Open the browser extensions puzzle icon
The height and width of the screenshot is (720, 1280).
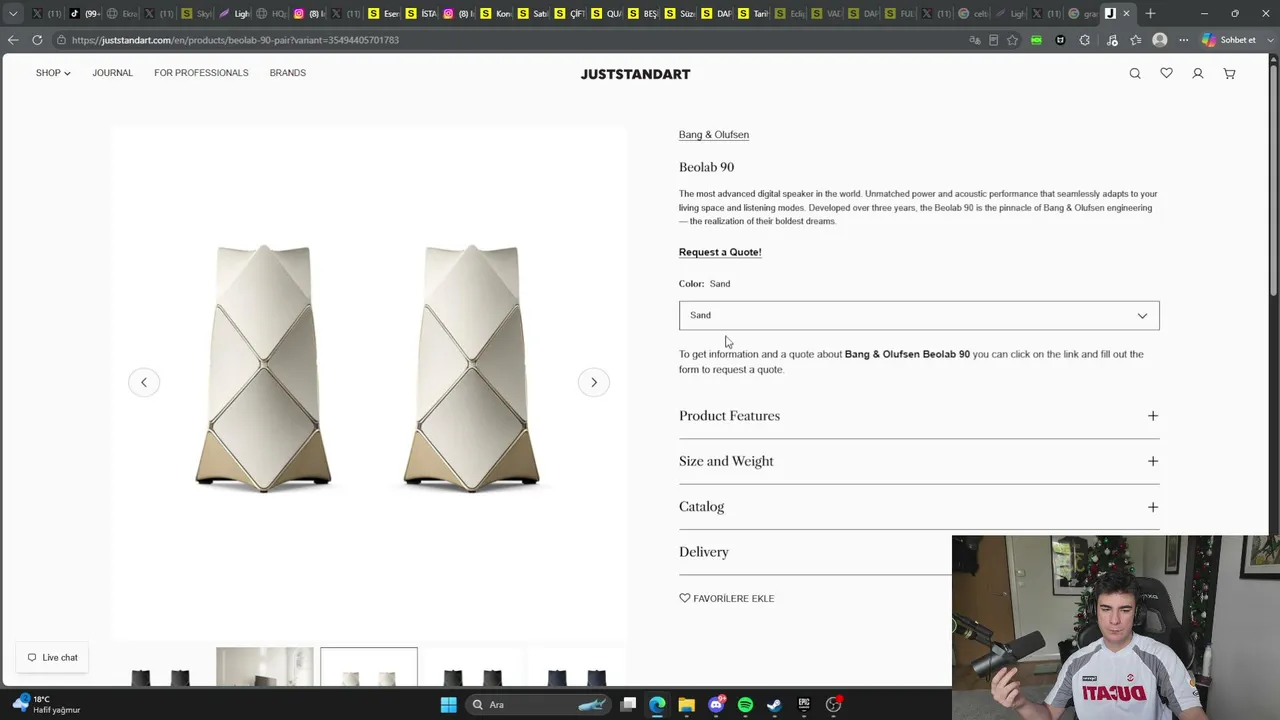1085,40
